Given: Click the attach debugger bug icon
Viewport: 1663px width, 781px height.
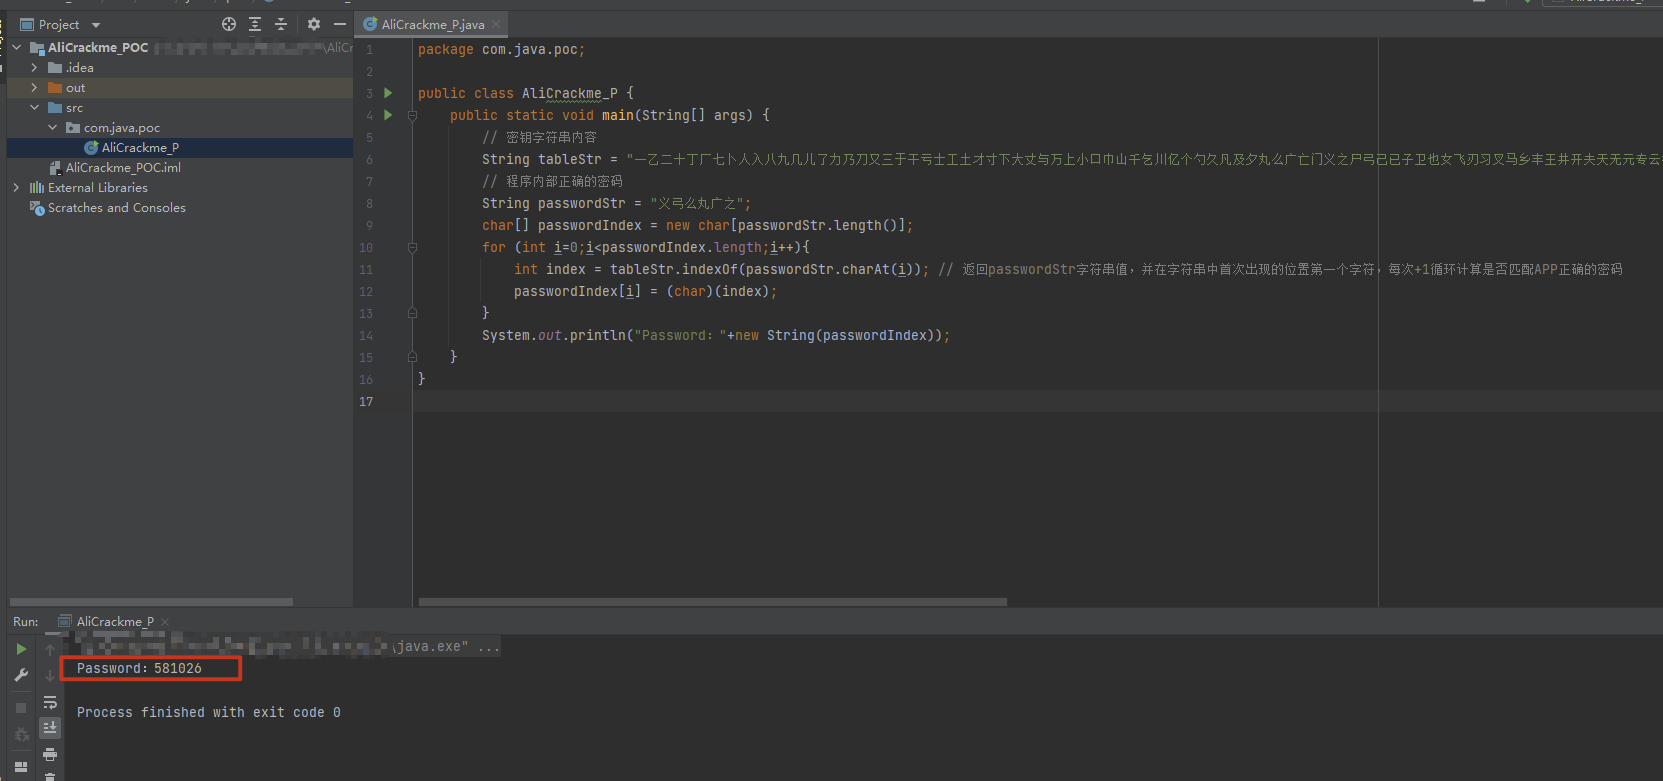Looking at the screenshot, I should [x=21, y=735].
